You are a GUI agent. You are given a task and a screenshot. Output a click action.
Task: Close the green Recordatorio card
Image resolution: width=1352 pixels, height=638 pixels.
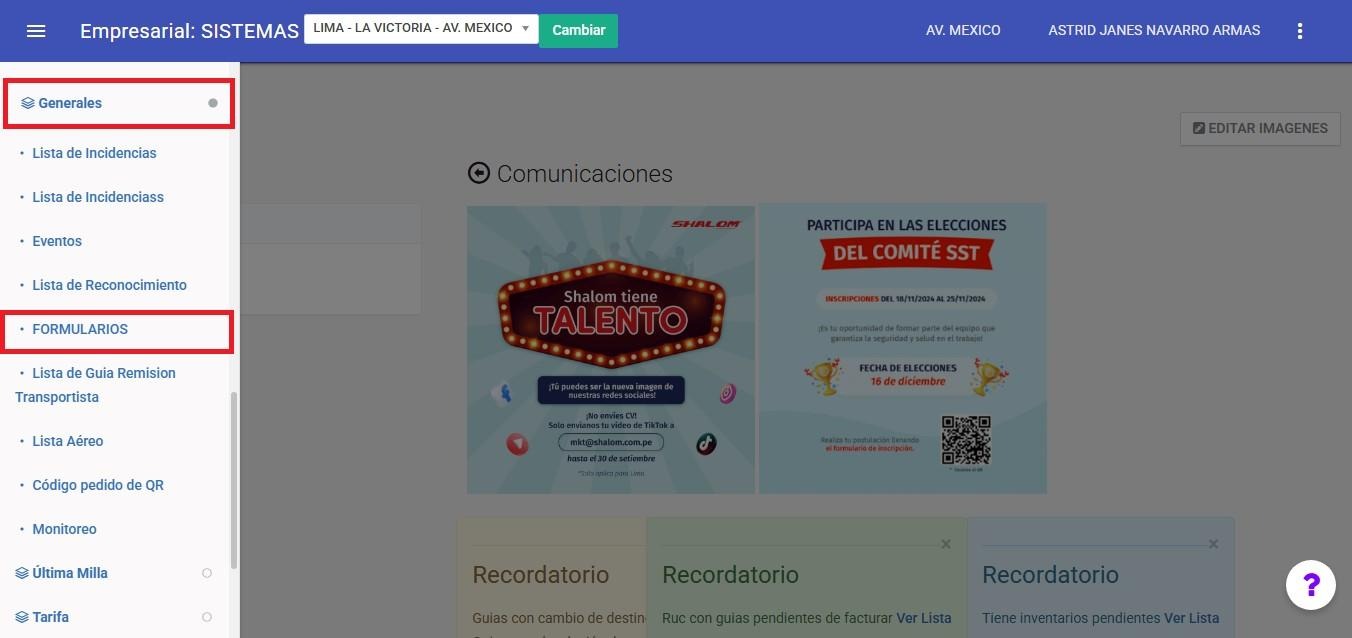(x=946, y=544)
